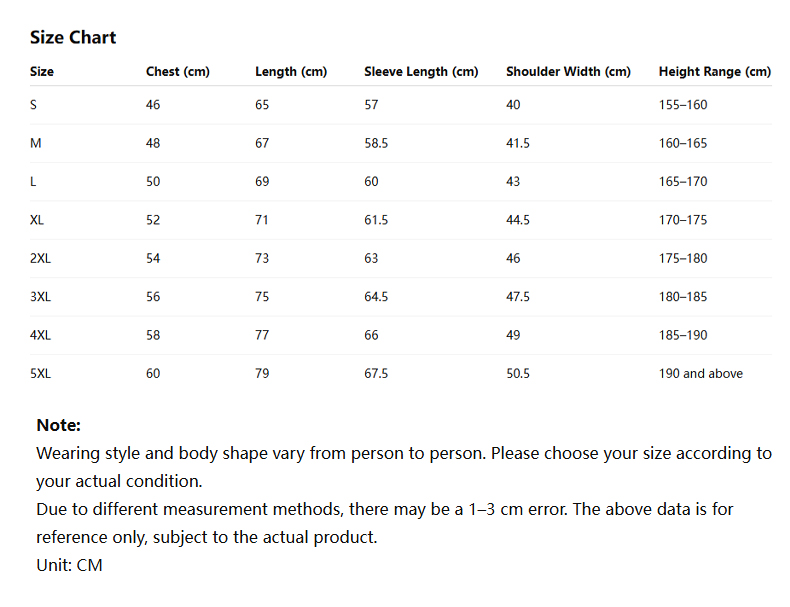Select the Chest (cm) column header

pos(178,72)
